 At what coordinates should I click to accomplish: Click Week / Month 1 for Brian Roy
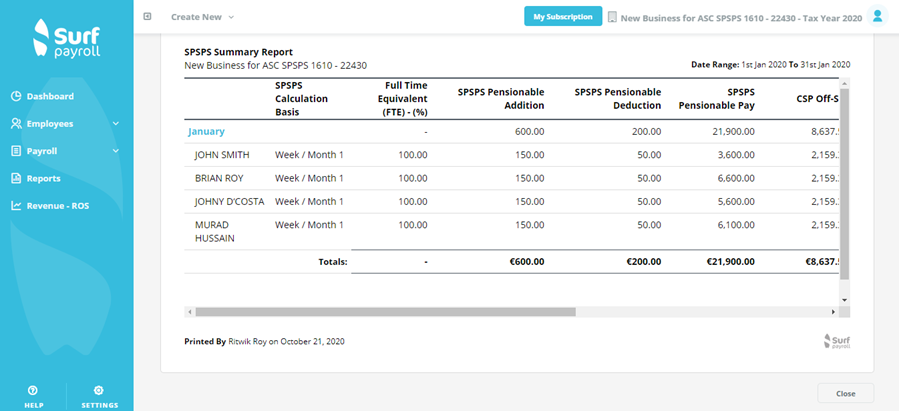pyautogui.click(x=309, y=178)
